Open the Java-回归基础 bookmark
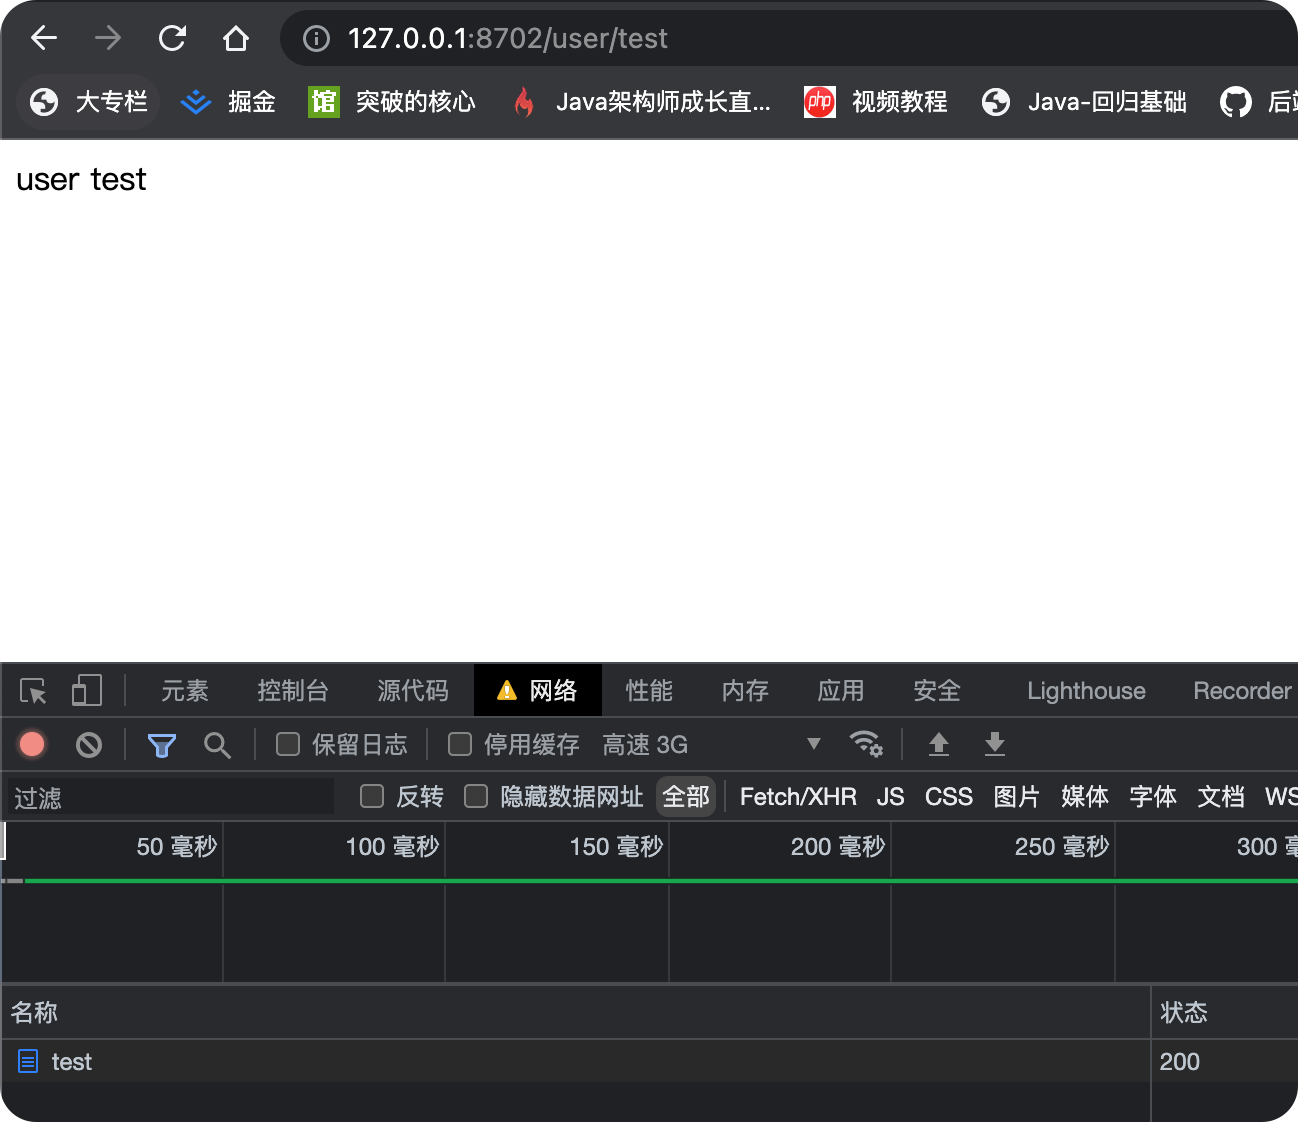The width and height of the screenshot is (1298, 1122). click(1084, 101)
